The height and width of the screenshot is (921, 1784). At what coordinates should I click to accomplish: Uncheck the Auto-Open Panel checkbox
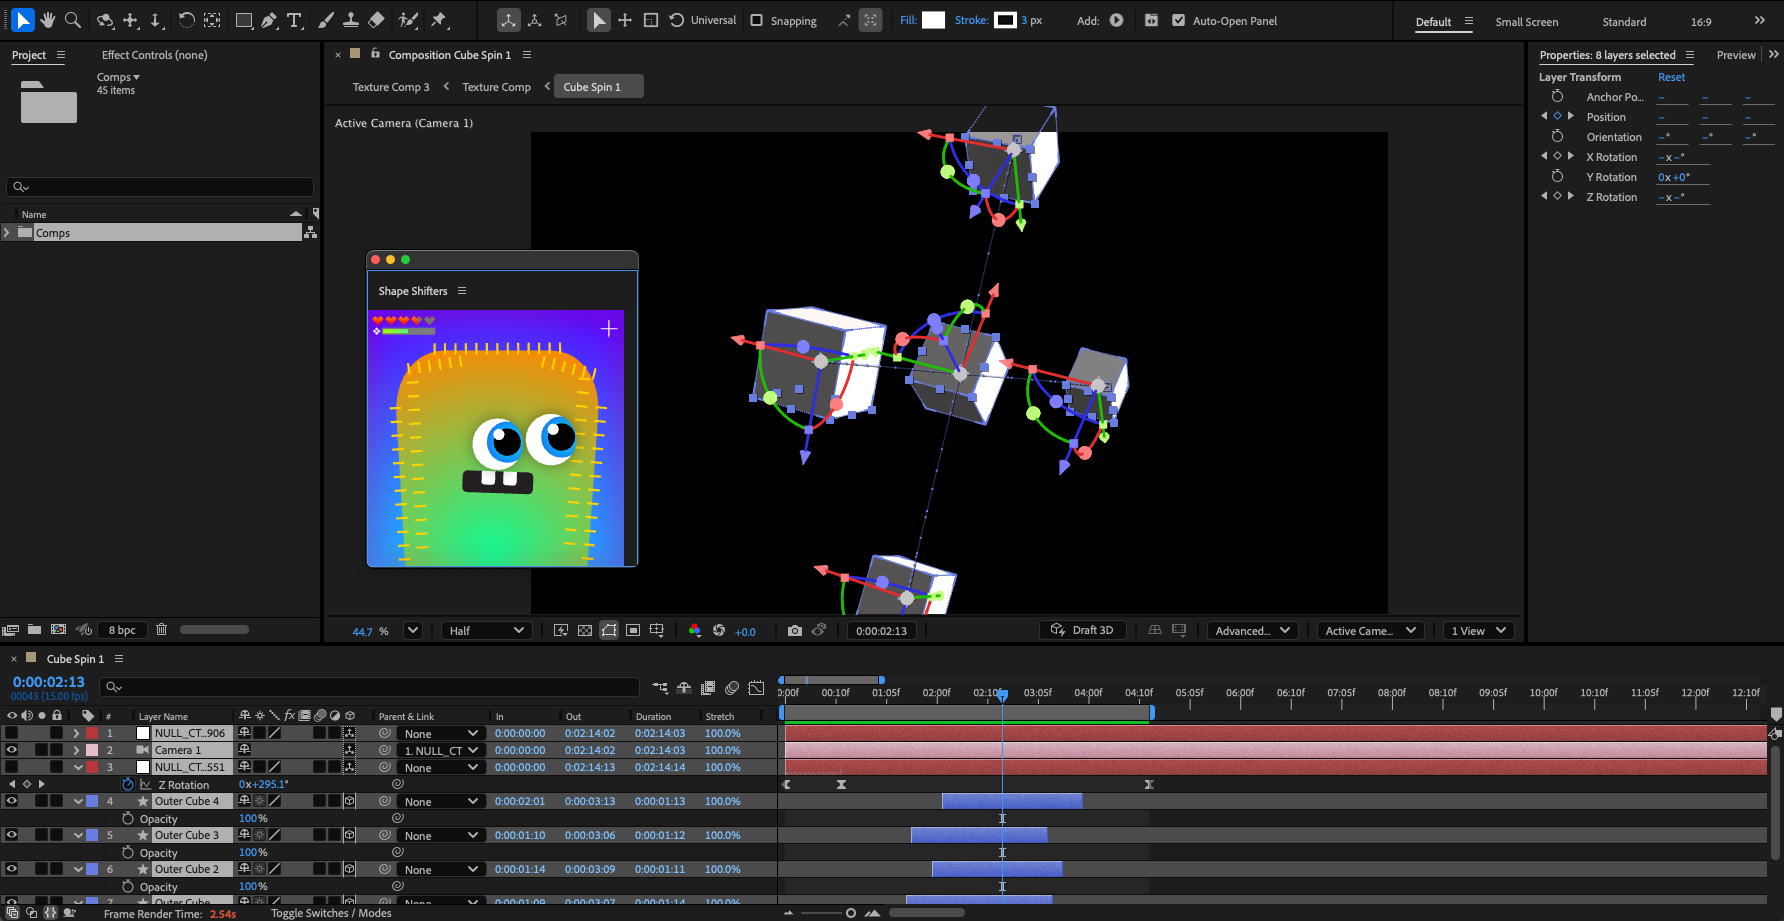click(x=1178, y=20)
